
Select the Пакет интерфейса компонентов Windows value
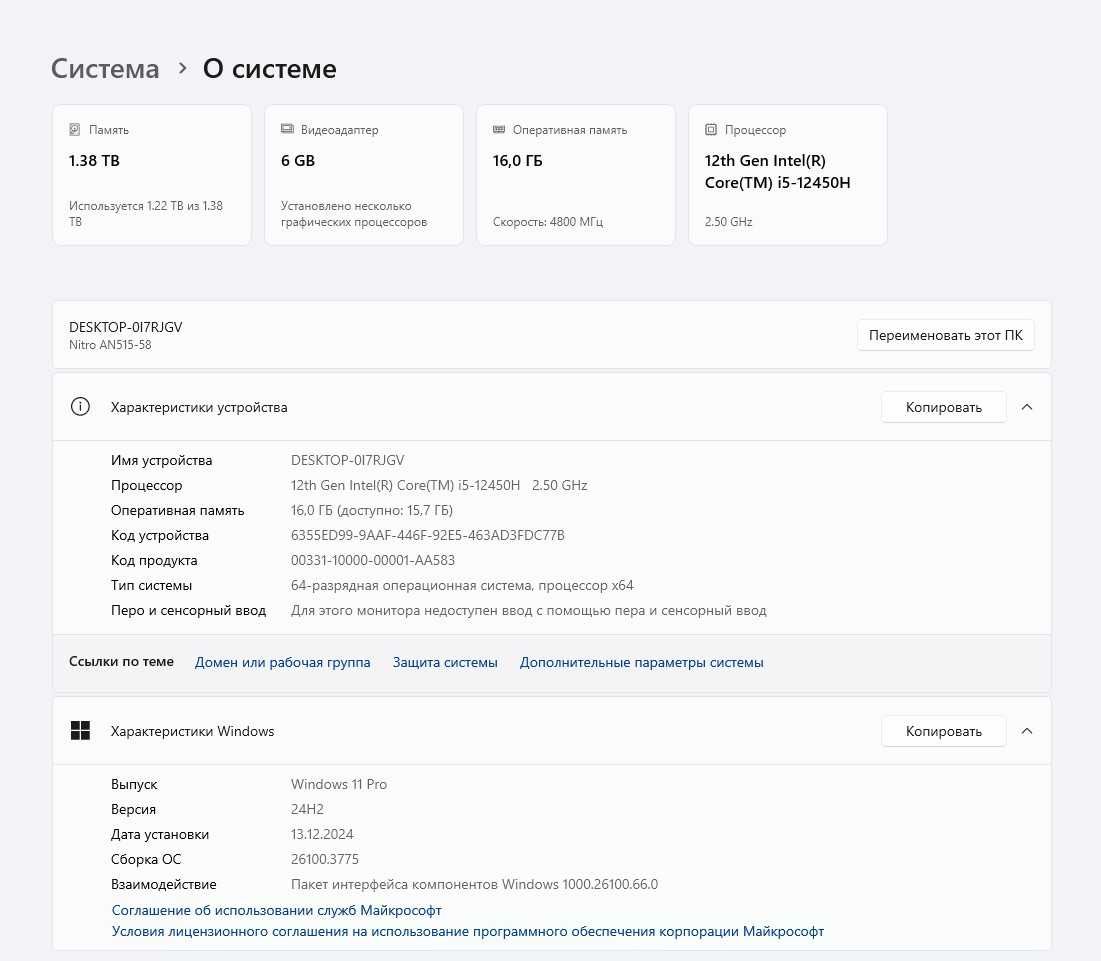click(x=474, y=884)
